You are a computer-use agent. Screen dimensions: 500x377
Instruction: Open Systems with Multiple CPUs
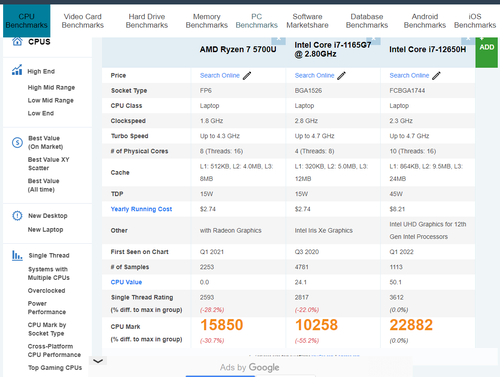[49, 273]
